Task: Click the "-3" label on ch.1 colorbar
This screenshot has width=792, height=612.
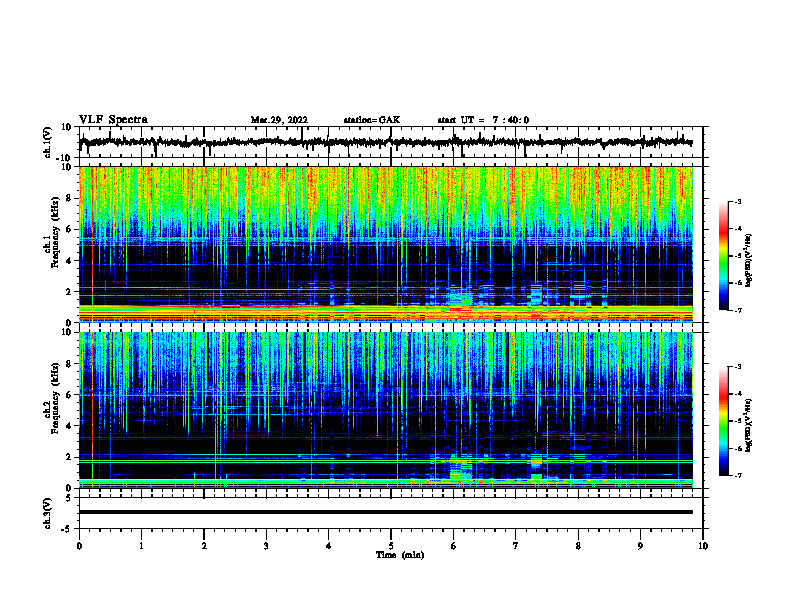Action: 737,201
